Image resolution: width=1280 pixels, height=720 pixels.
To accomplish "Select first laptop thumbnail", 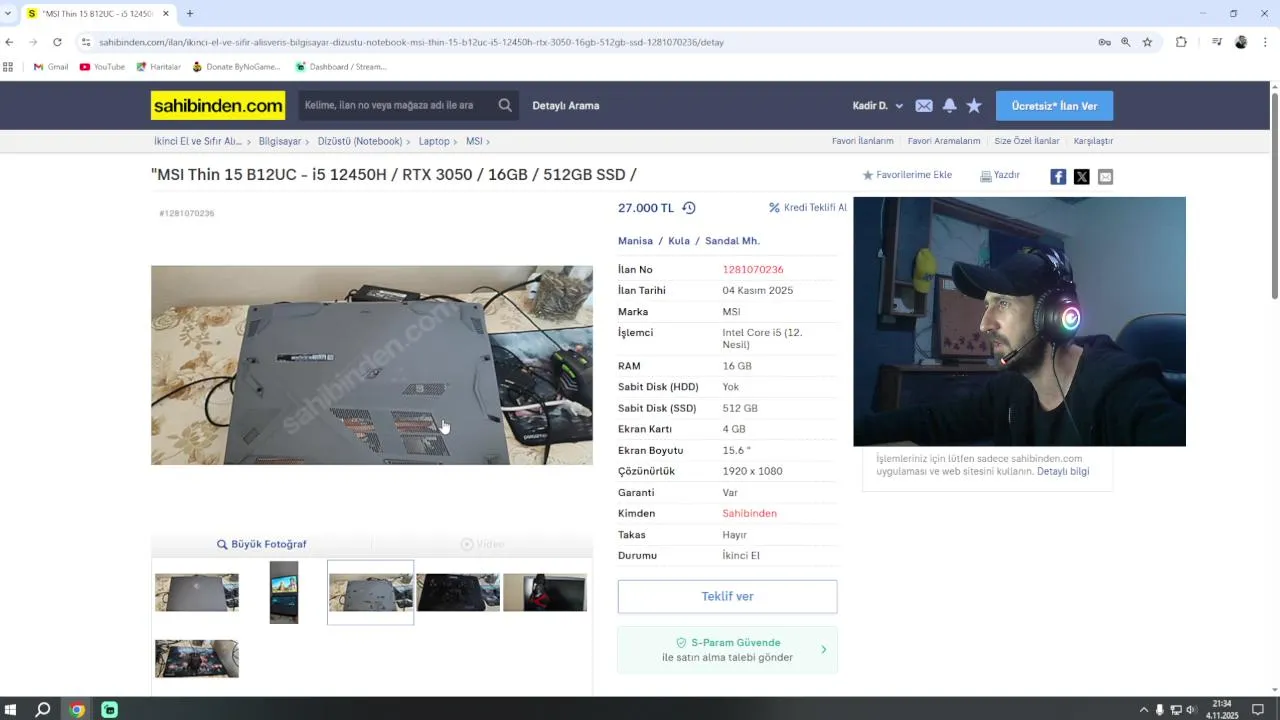I will [x=197, y=592].
